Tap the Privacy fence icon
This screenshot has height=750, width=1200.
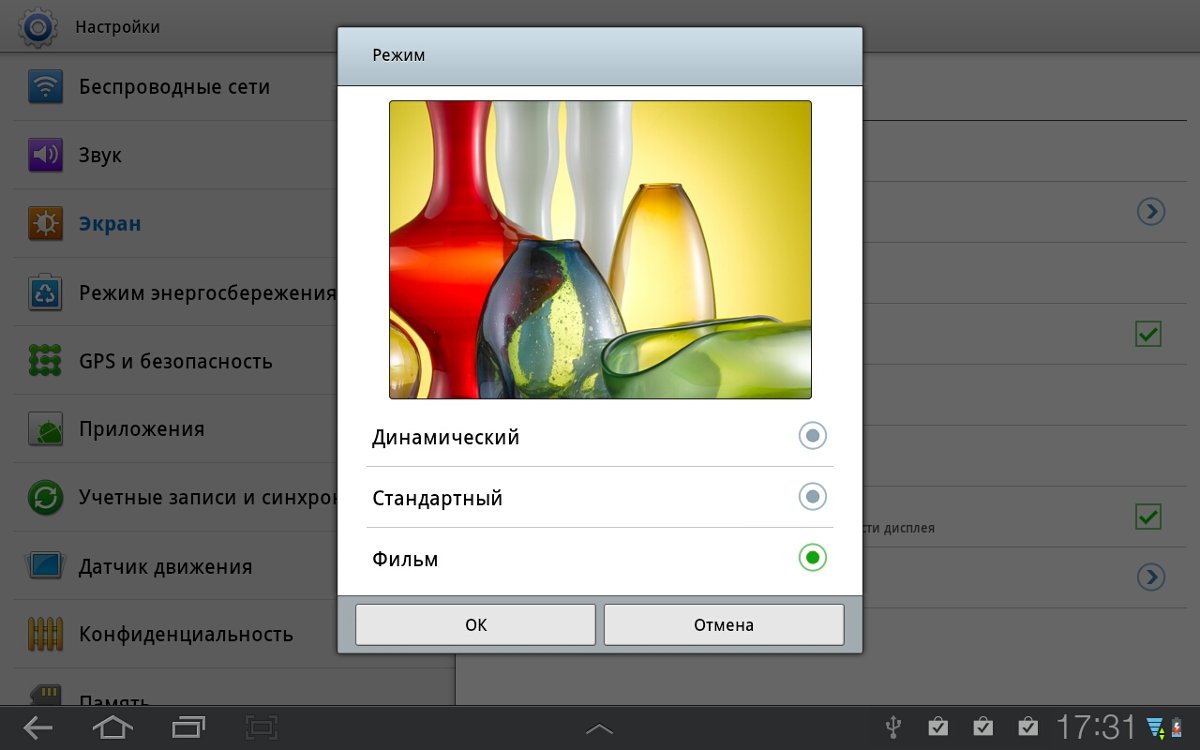[x=45, y=634]
